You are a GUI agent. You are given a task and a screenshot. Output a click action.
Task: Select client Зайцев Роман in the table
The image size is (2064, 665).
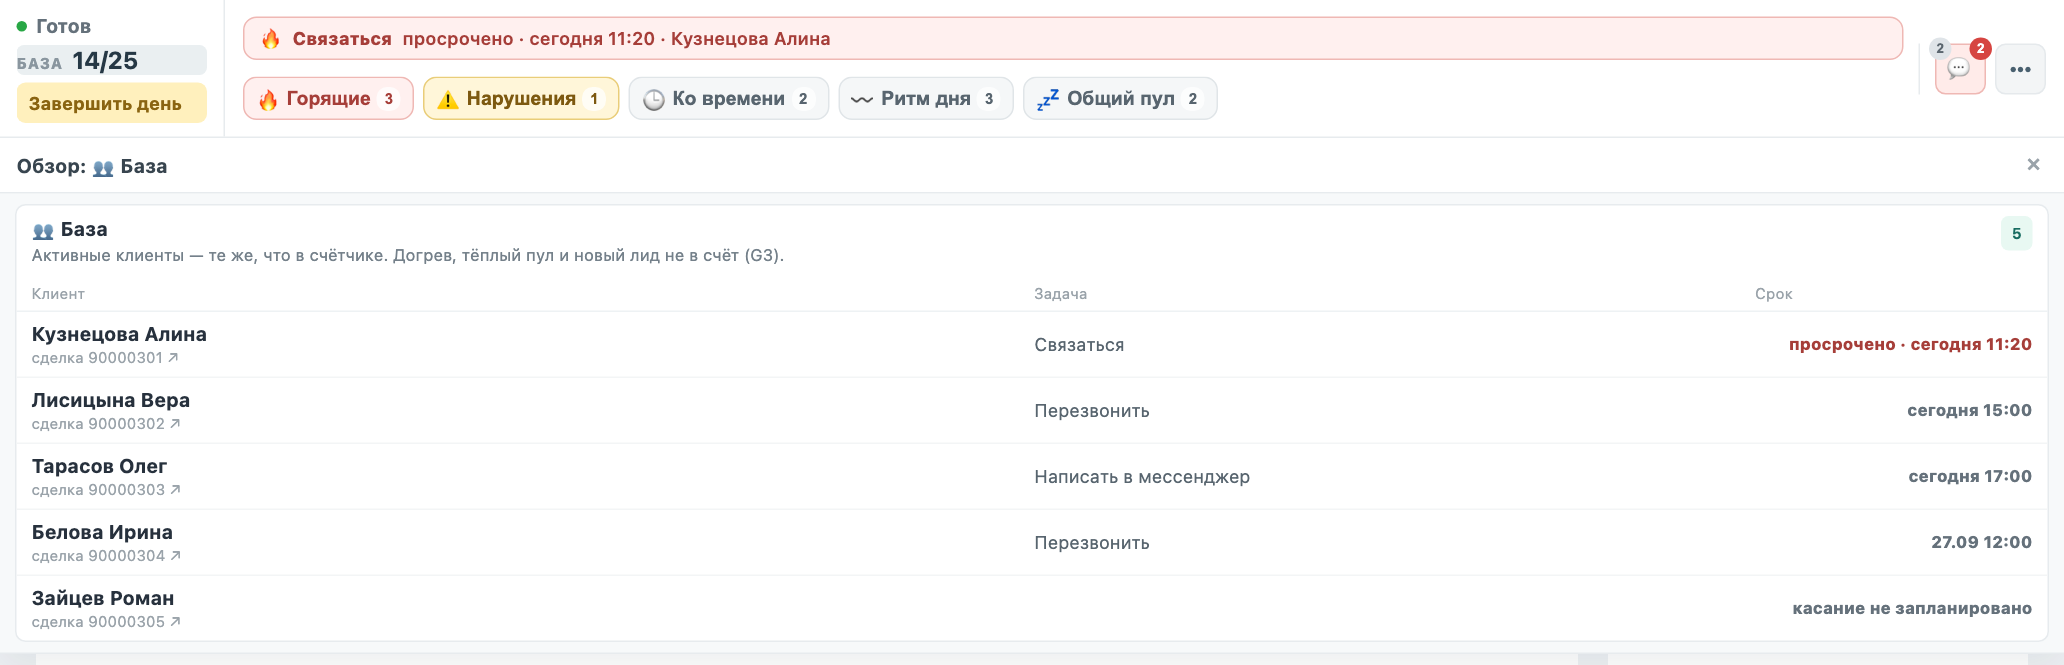(x=103, y=598)
